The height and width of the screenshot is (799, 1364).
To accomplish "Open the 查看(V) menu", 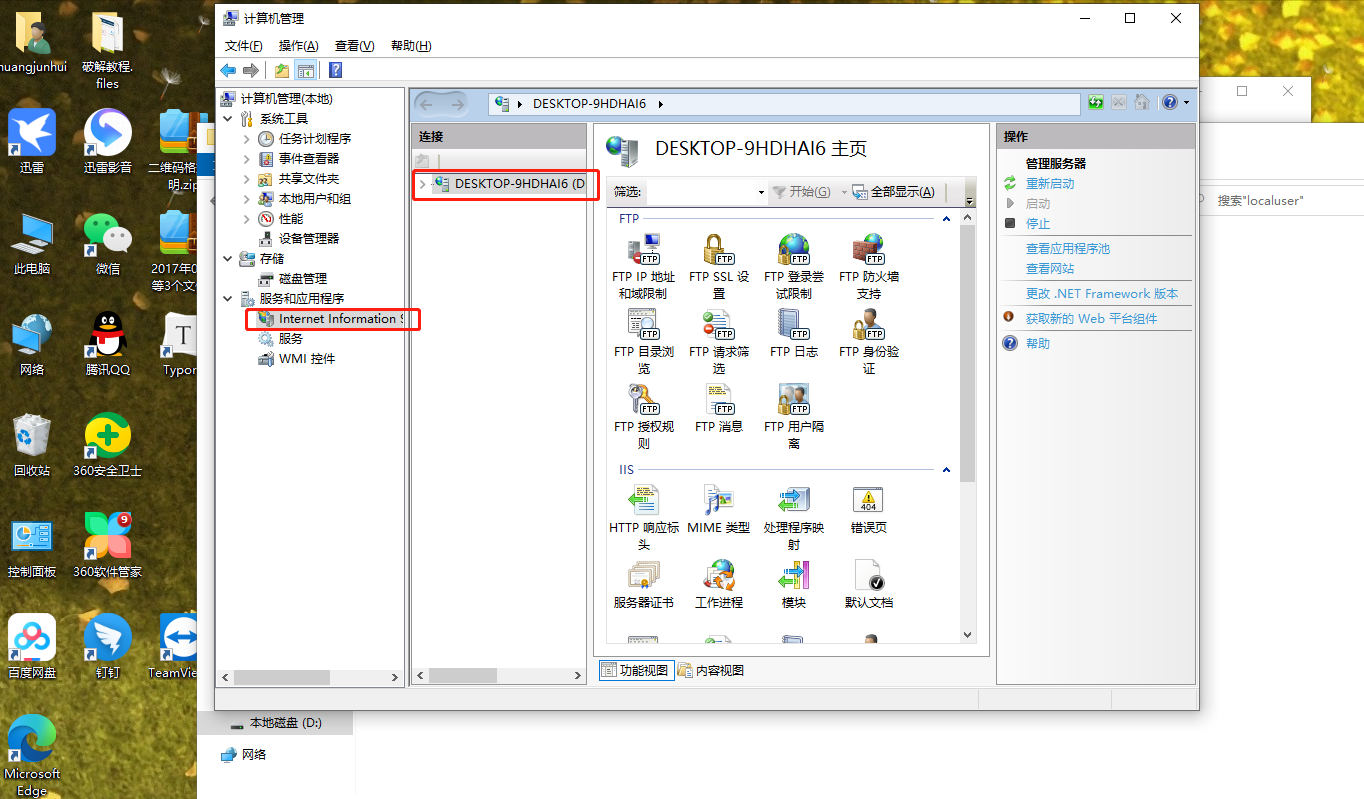I will 354,46.
